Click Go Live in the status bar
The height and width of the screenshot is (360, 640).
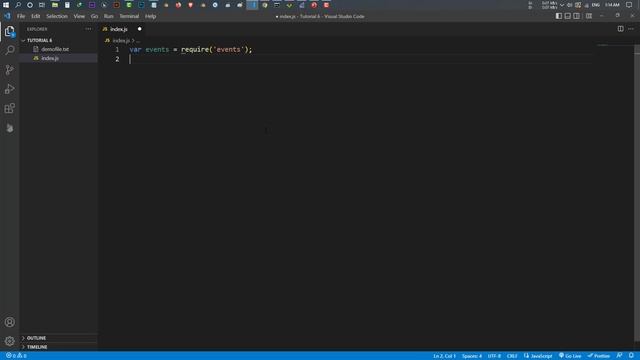(570, 356)
